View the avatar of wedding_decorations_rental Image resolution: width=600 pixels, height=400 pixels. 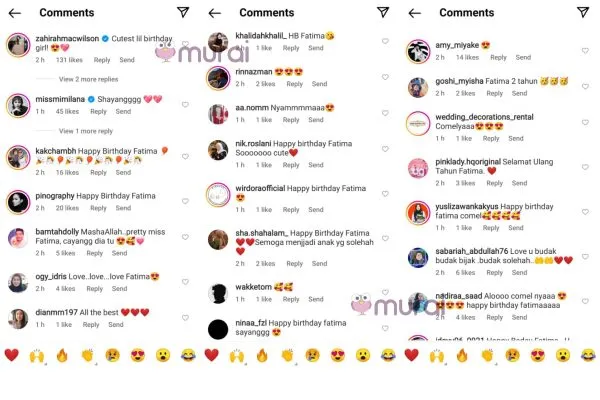tap(418, 123)
